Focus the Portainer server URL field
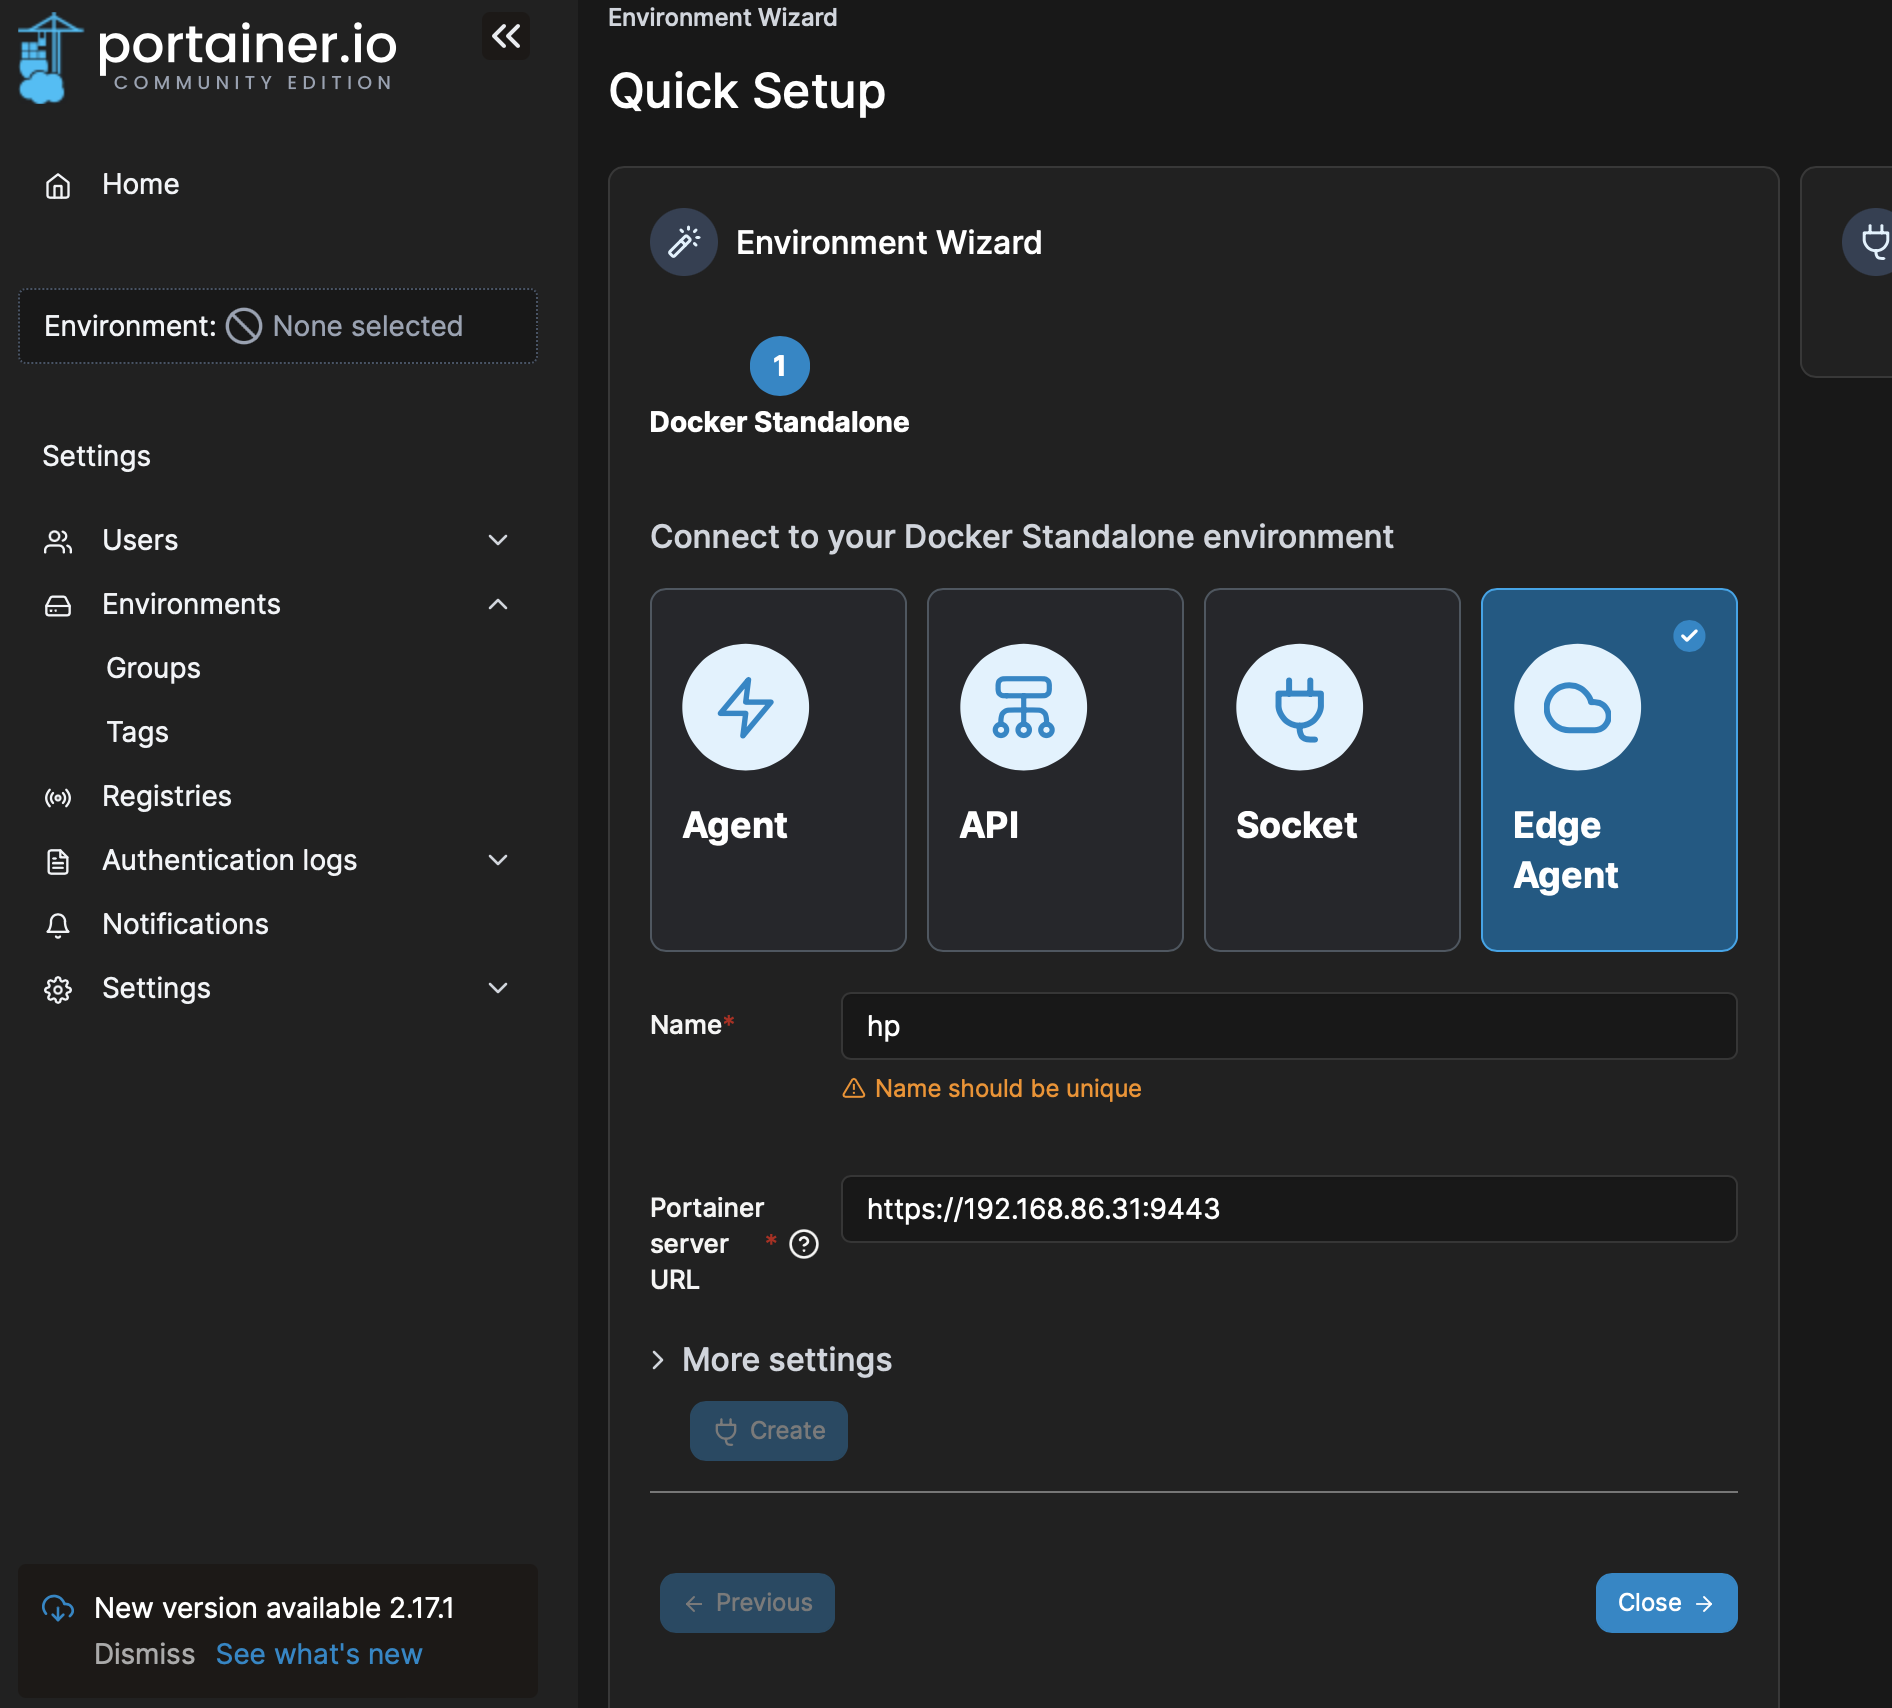The width and height of the screenshot is (1892, 1708). 1289,1209
